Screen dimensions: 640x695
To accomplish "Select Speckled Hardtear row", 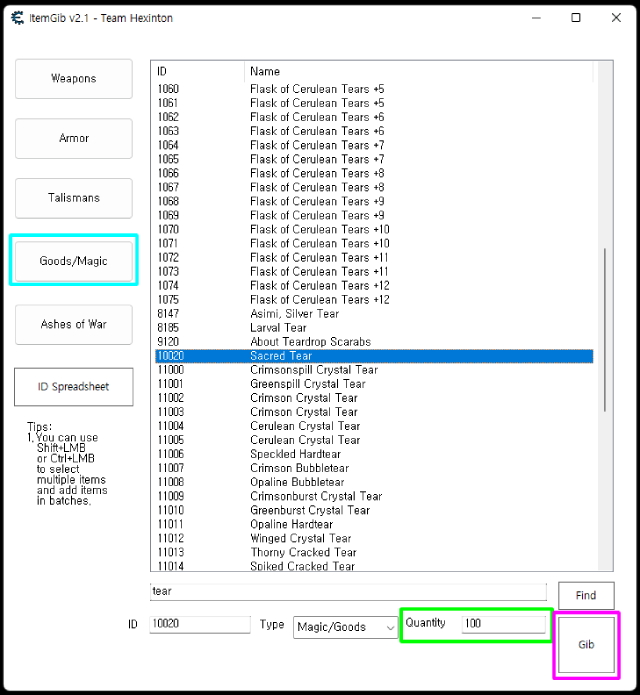I will [x=374, y=454].
